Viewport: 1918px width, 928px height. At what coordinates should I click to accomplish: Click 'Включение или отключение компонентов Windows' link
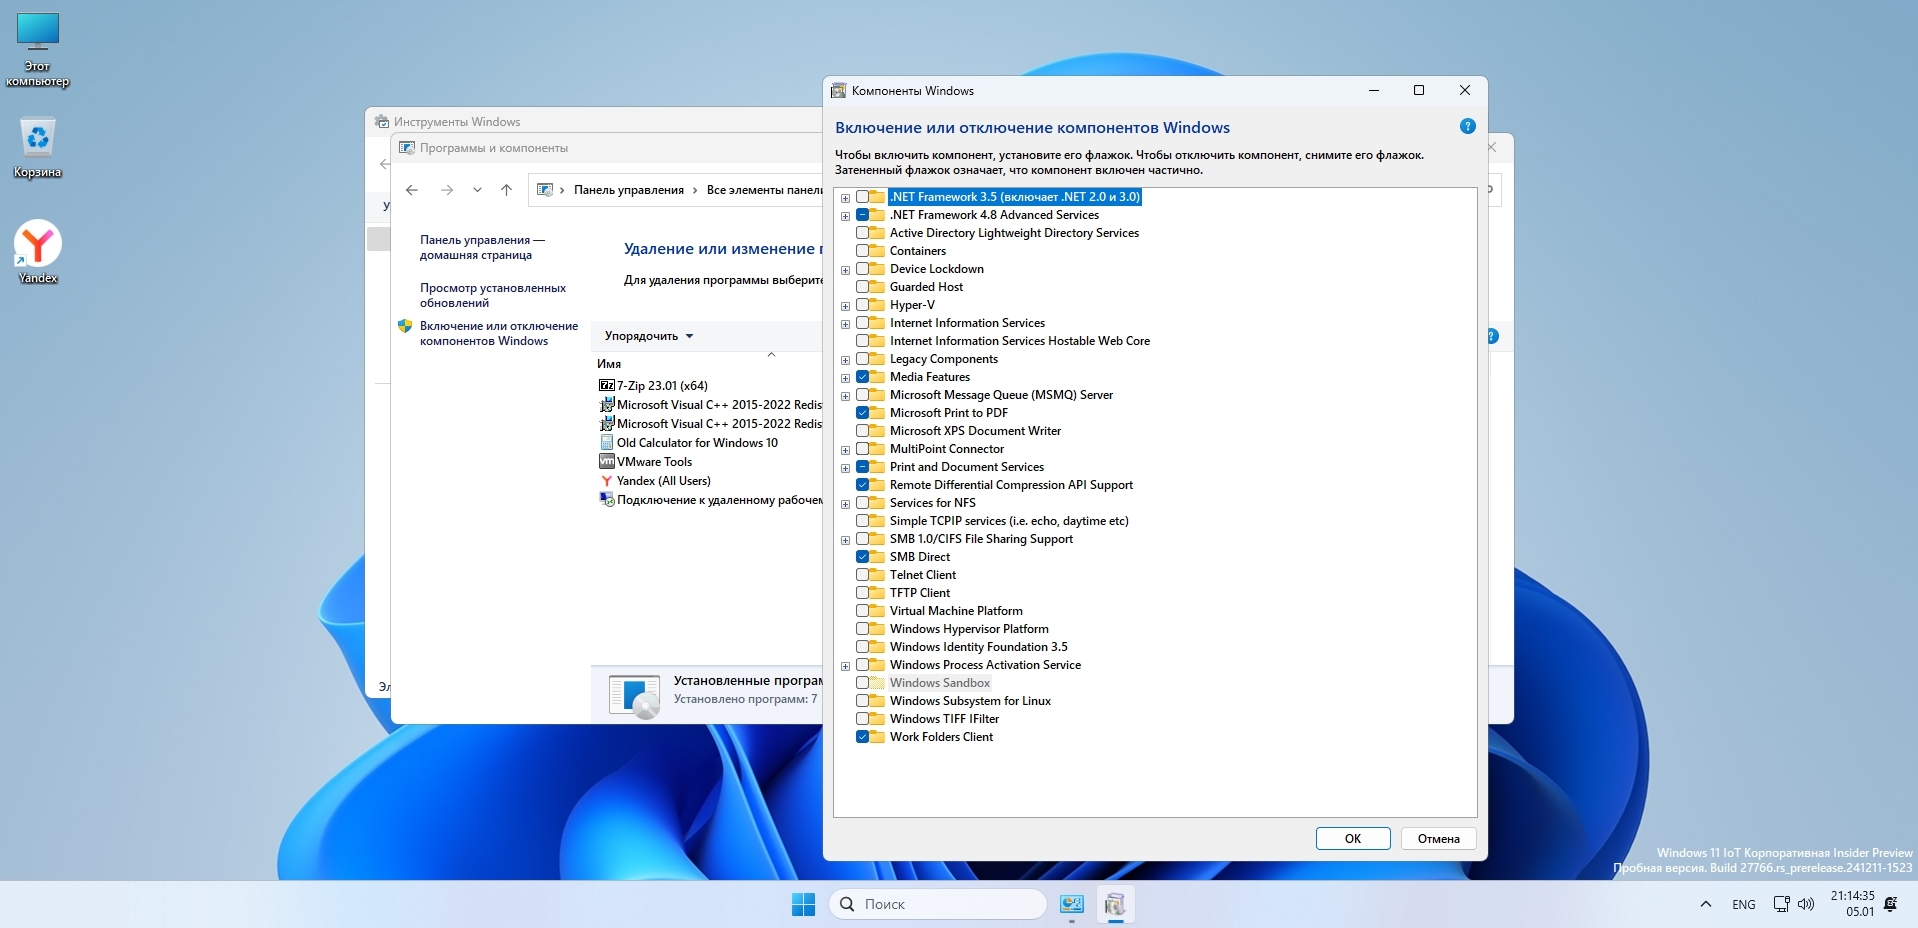[499, 333]
